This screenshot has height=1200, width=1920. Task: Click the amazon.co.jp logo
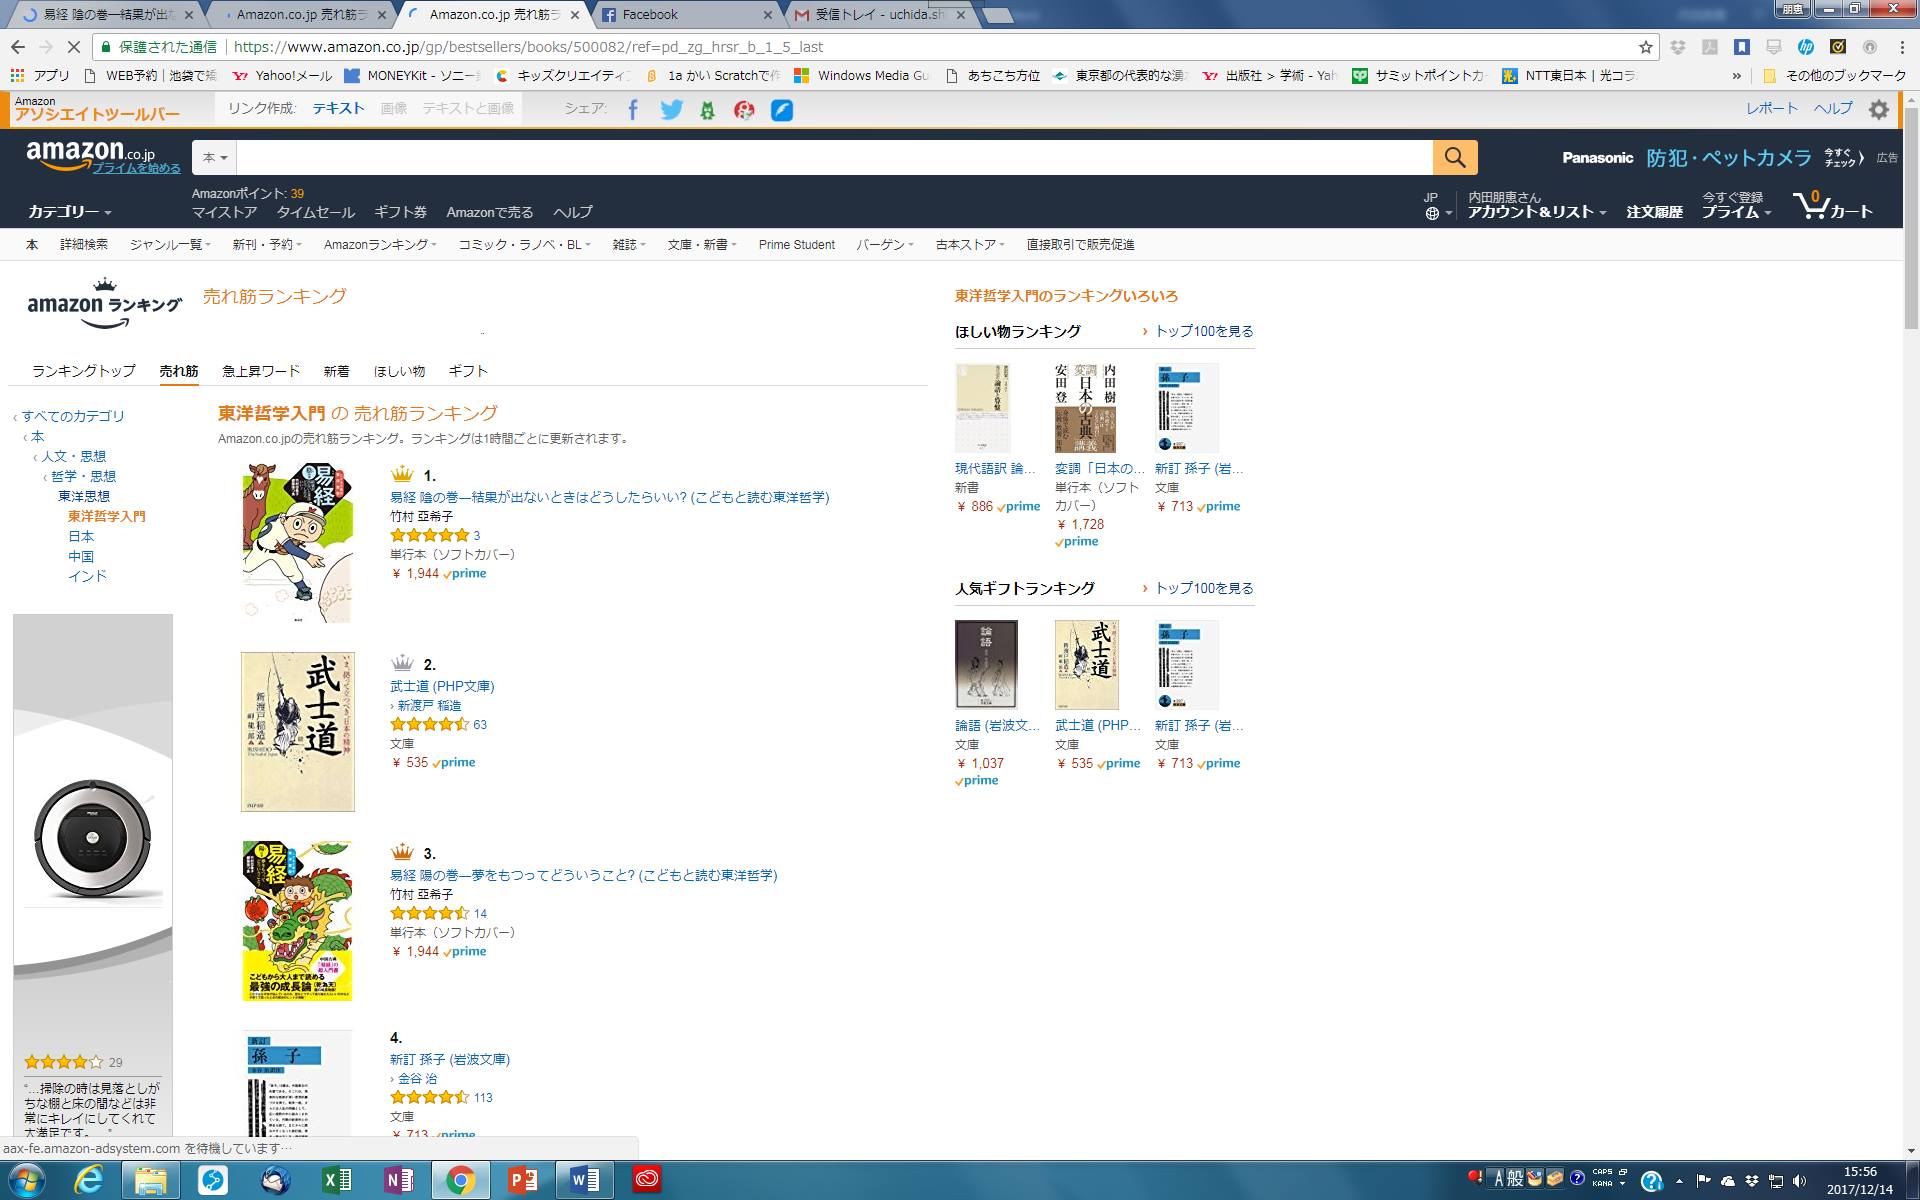tap(91, 153)
